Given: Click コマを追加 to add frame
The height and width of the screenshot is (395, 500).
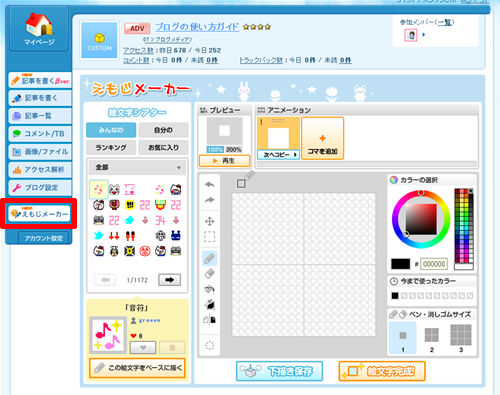Looking at the screenshot, I should (x=322, y=138).
